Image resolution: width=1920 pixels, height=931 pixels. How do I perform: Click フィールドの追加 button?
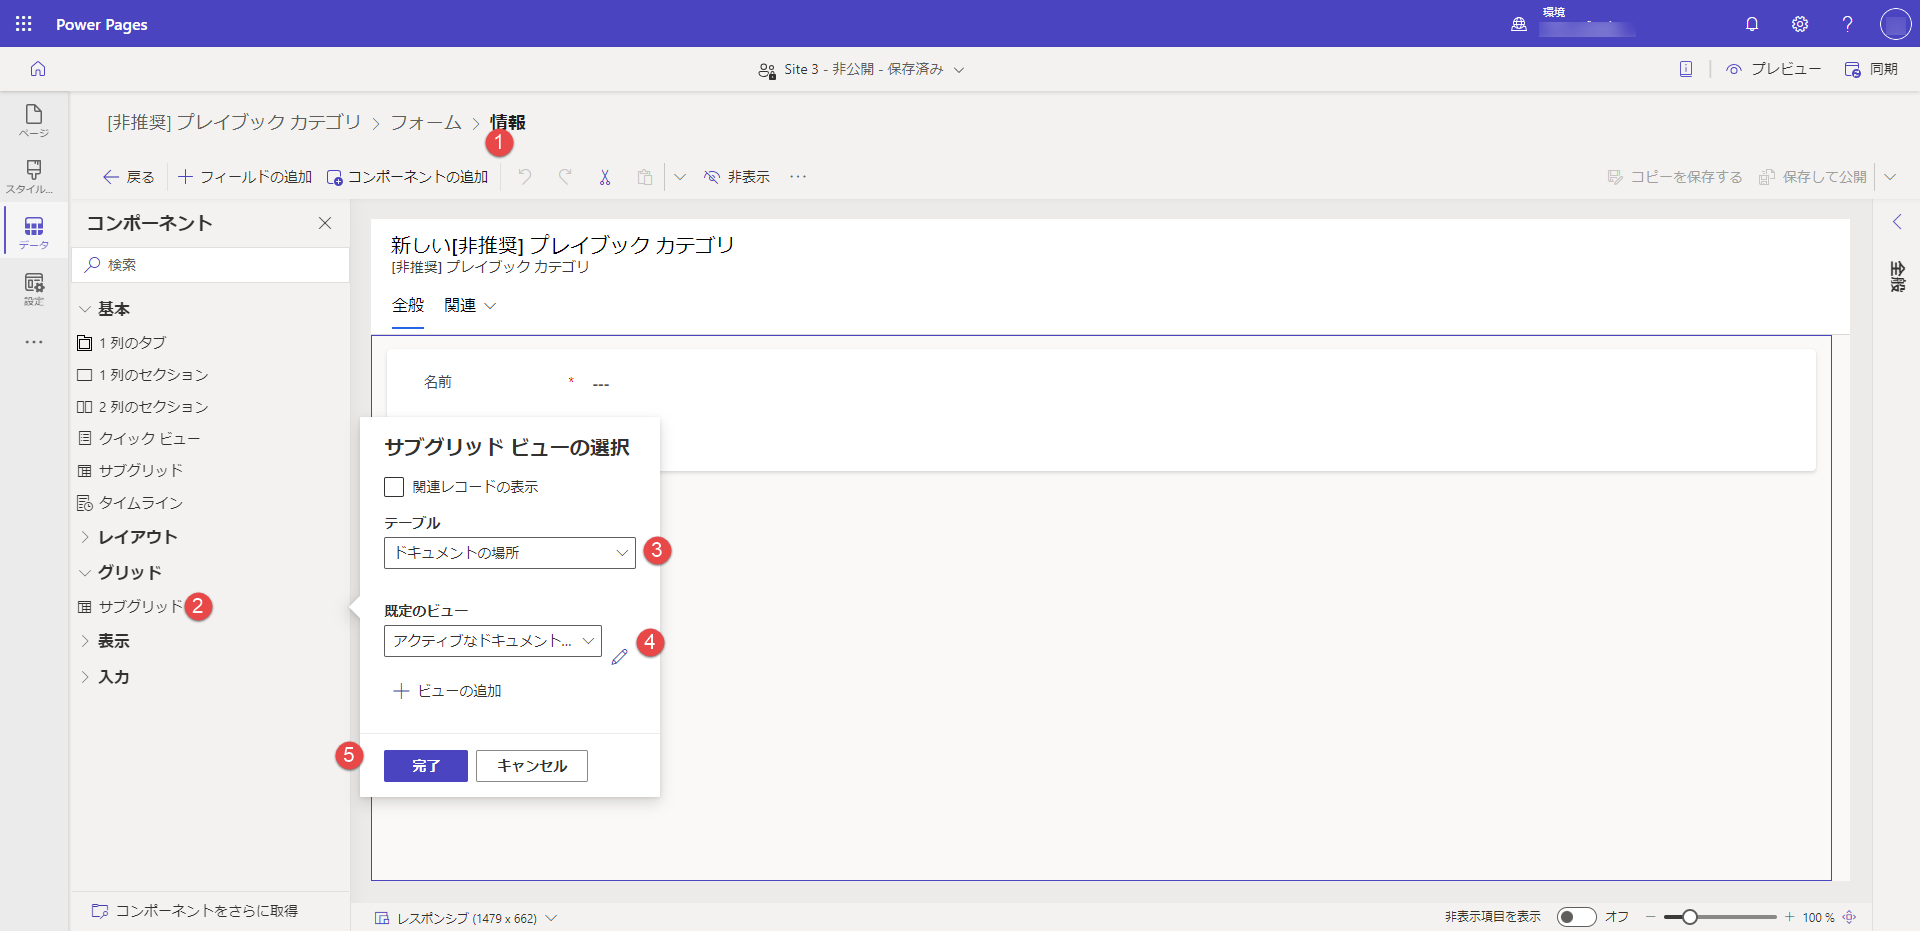click(x=245, y=177)
